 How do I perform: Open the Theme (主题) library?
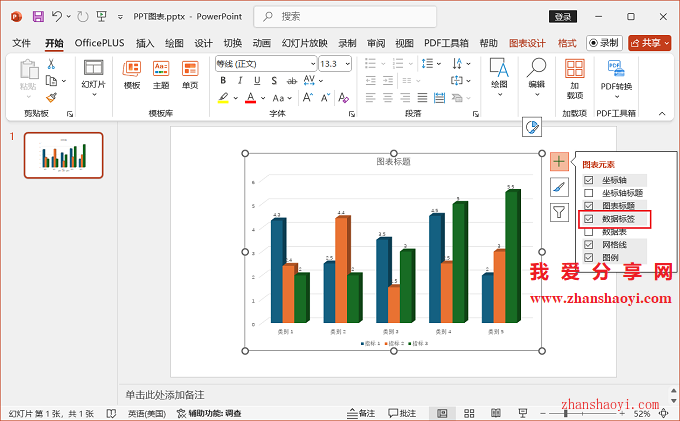tap(161, 75)
